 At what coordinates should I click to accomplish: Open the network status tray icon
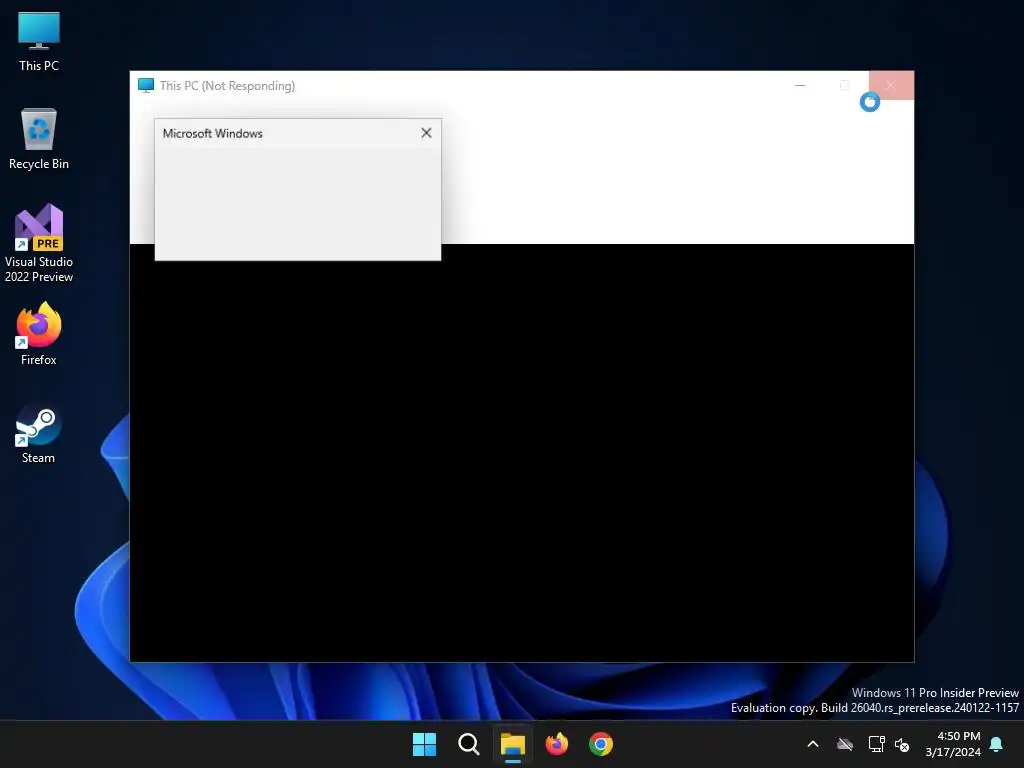(876, 744)
